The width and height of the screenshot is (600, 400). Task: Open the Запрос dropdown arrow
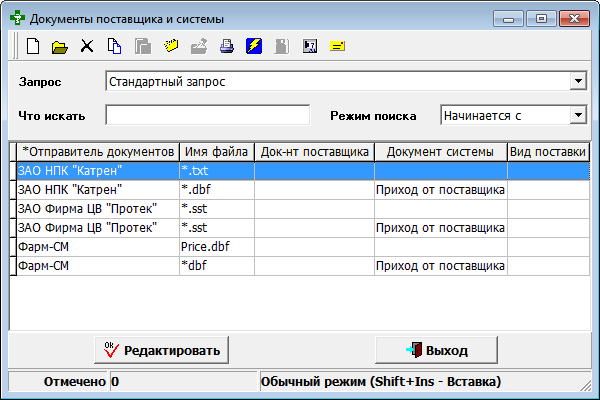[578, 81]
